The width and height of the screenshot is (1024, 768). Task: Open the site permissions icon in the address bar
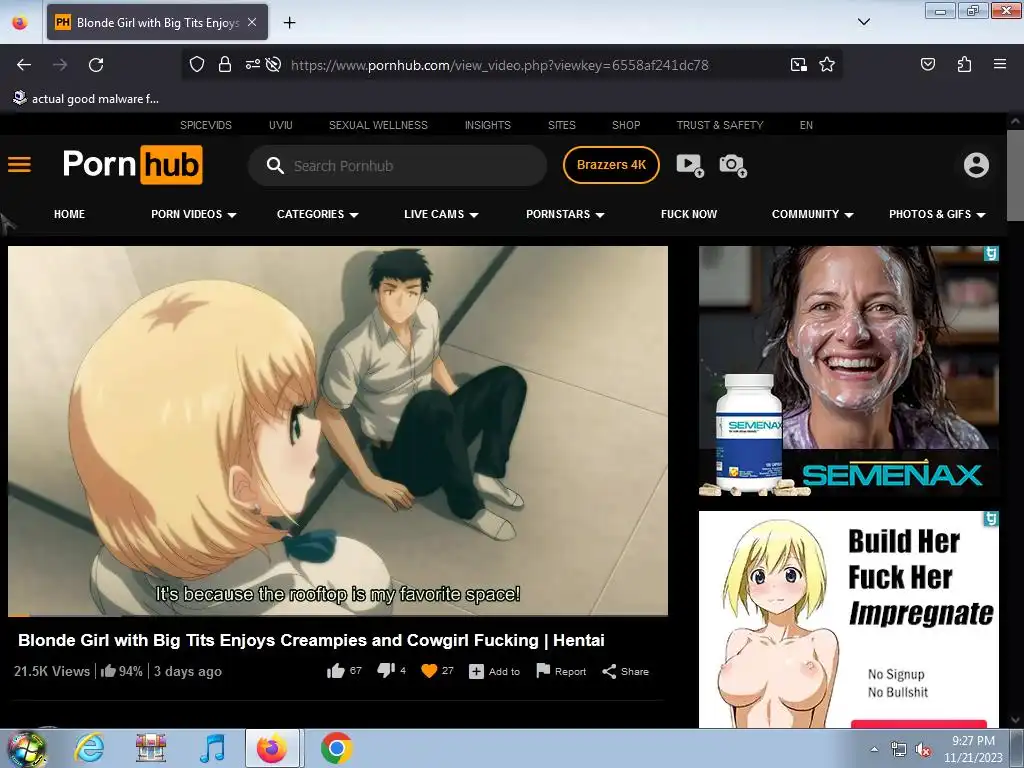[253, 65]
